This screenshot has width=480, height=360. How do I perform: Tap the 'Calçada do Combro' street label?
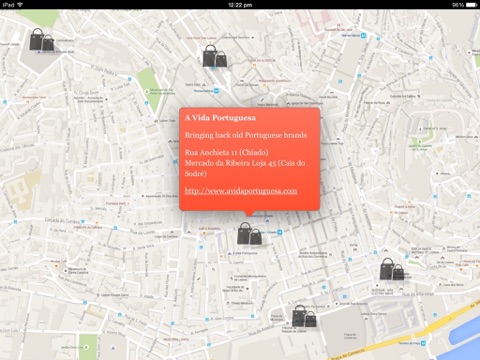tap(62, 220)
